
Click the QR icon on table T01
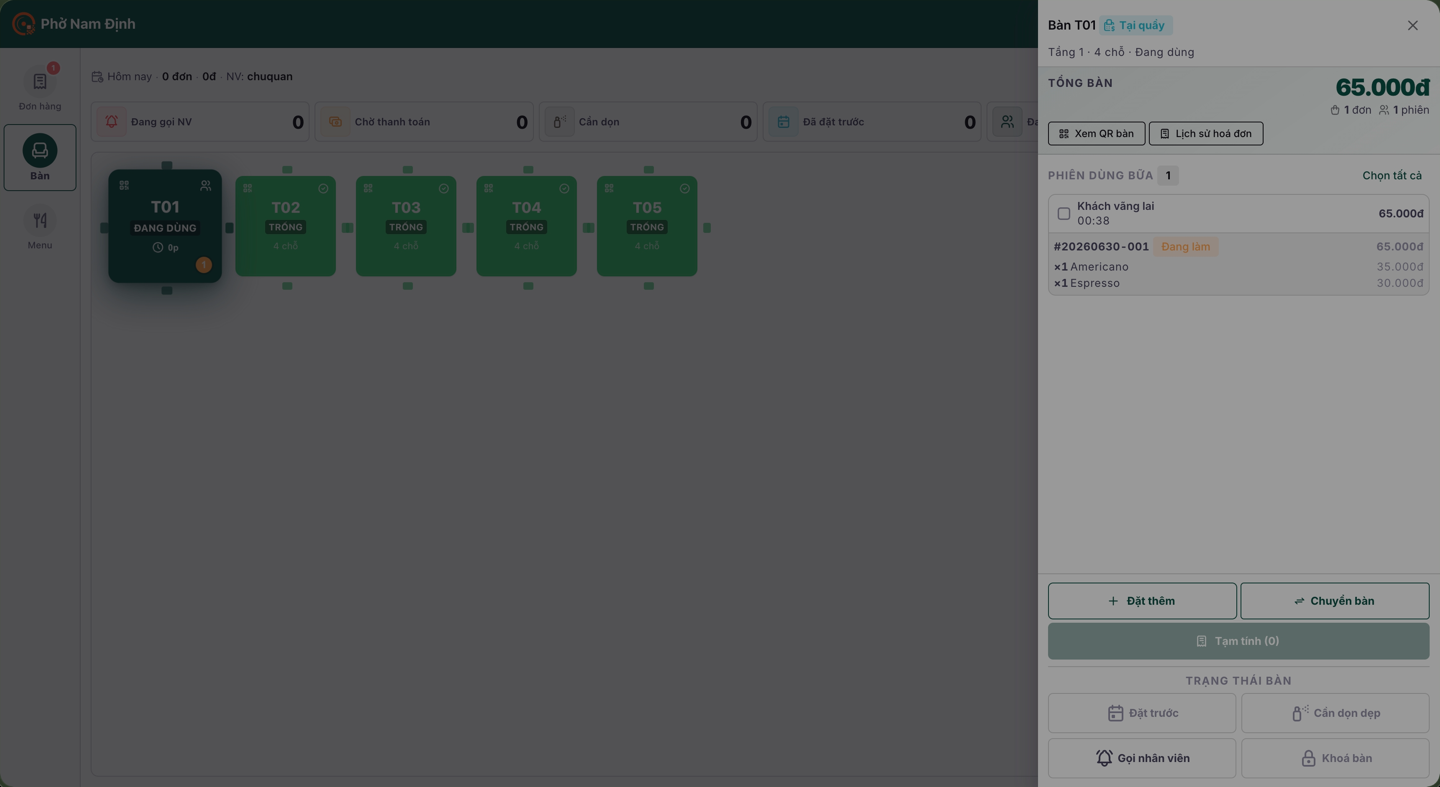tap(124, 185)
